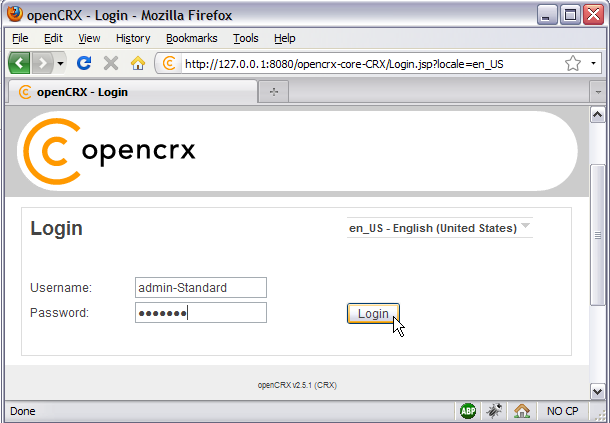Click the Username: label
610x423 pixels.
[61, 288]
